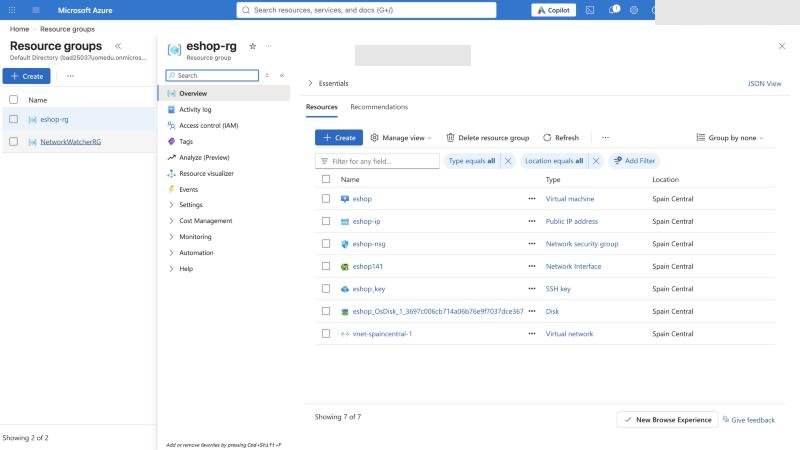Expand Help in the side menu

[171, 268]
